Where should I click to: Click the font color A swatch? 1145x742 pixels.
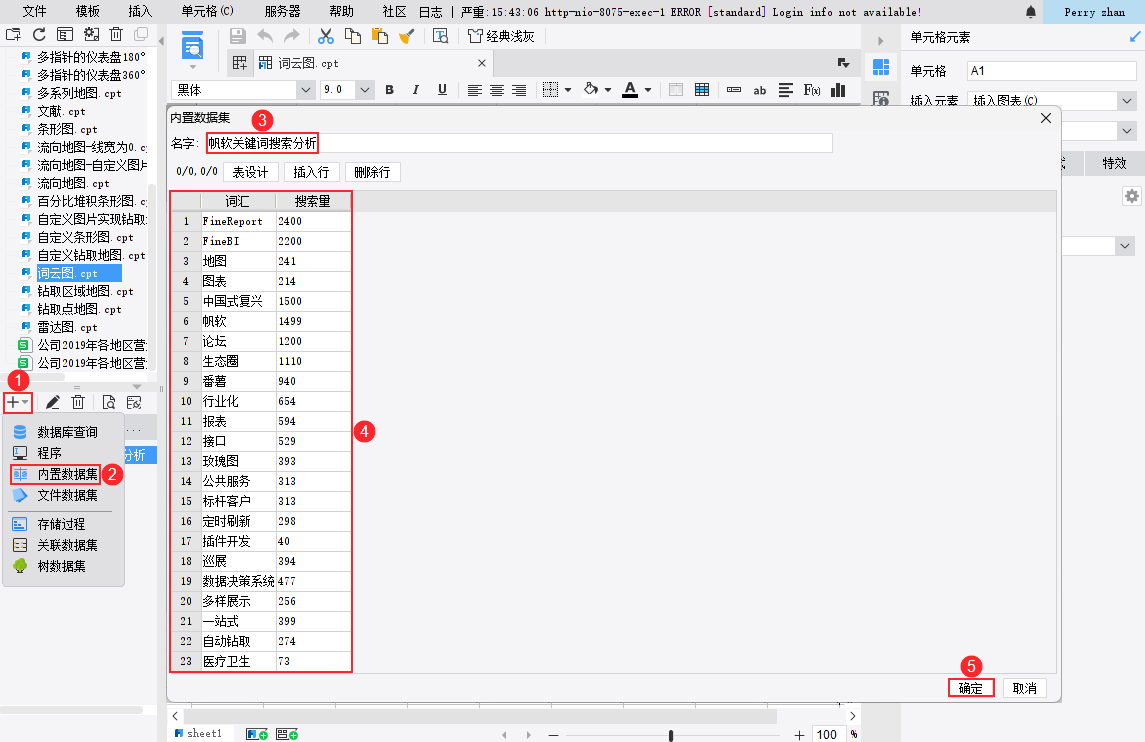(x=630, y=90)
